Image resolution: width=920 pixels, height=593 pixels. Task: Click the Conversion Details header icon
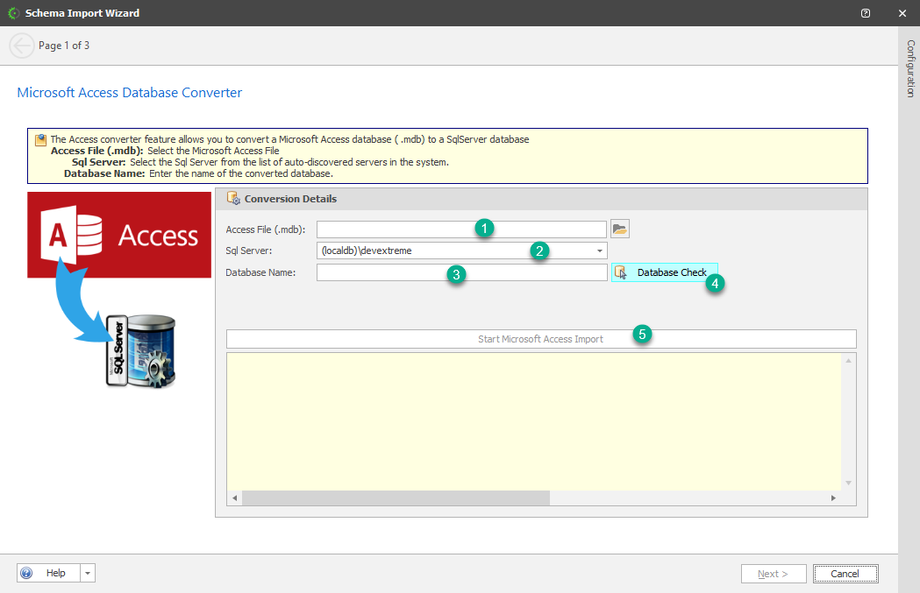click(x=234, y=198)
